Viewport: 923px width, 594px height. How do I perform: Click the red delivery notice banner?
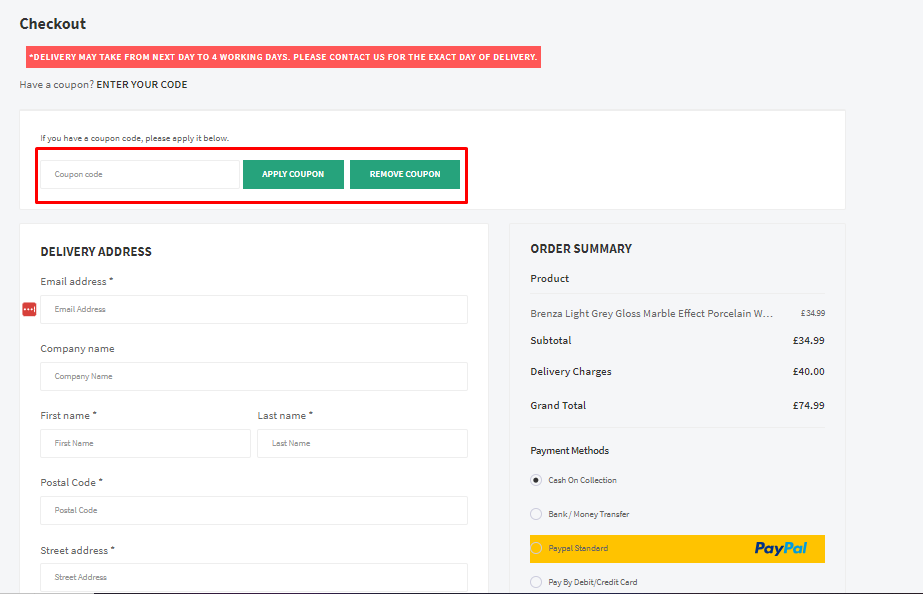[x=283, y=57]
